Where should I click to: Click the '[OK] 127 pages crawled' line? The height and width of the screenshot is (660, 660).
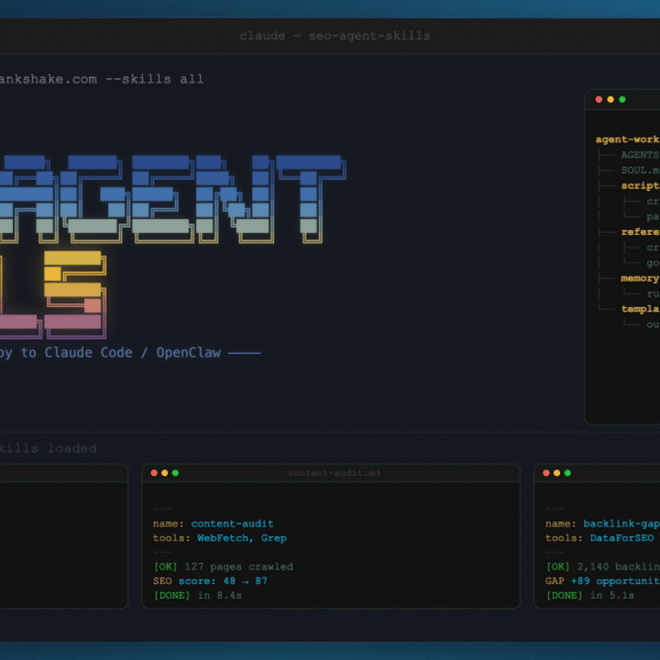click(223, 567)
